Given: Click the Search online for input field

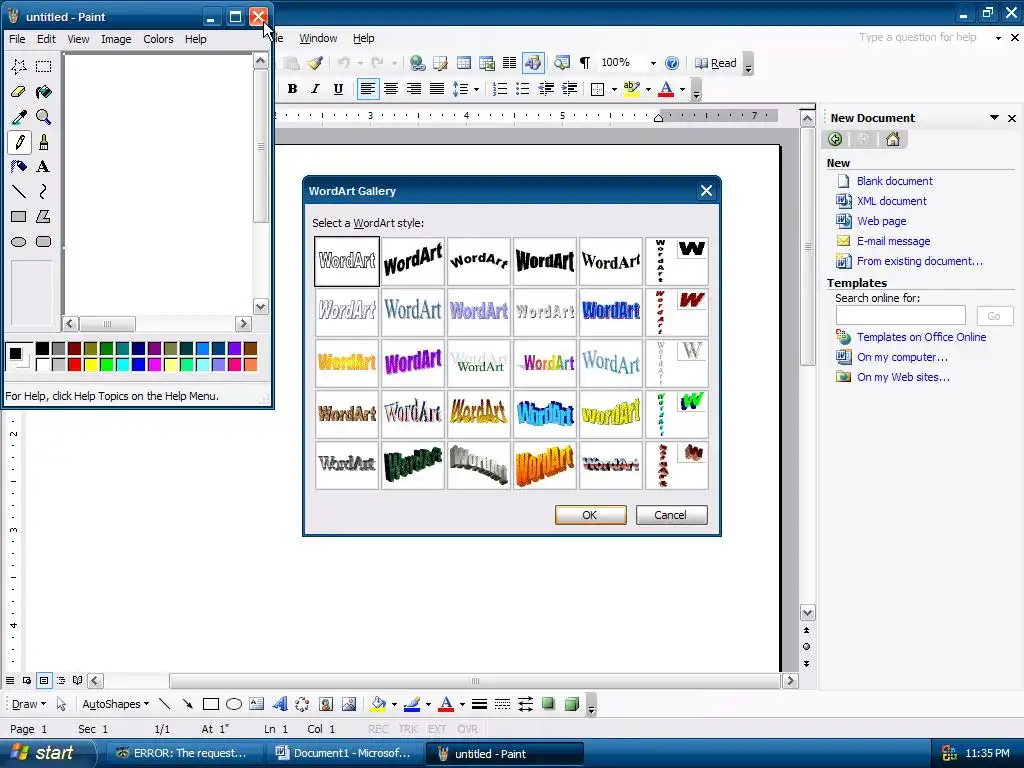Looking at the screenshot, I should (901, 315).
